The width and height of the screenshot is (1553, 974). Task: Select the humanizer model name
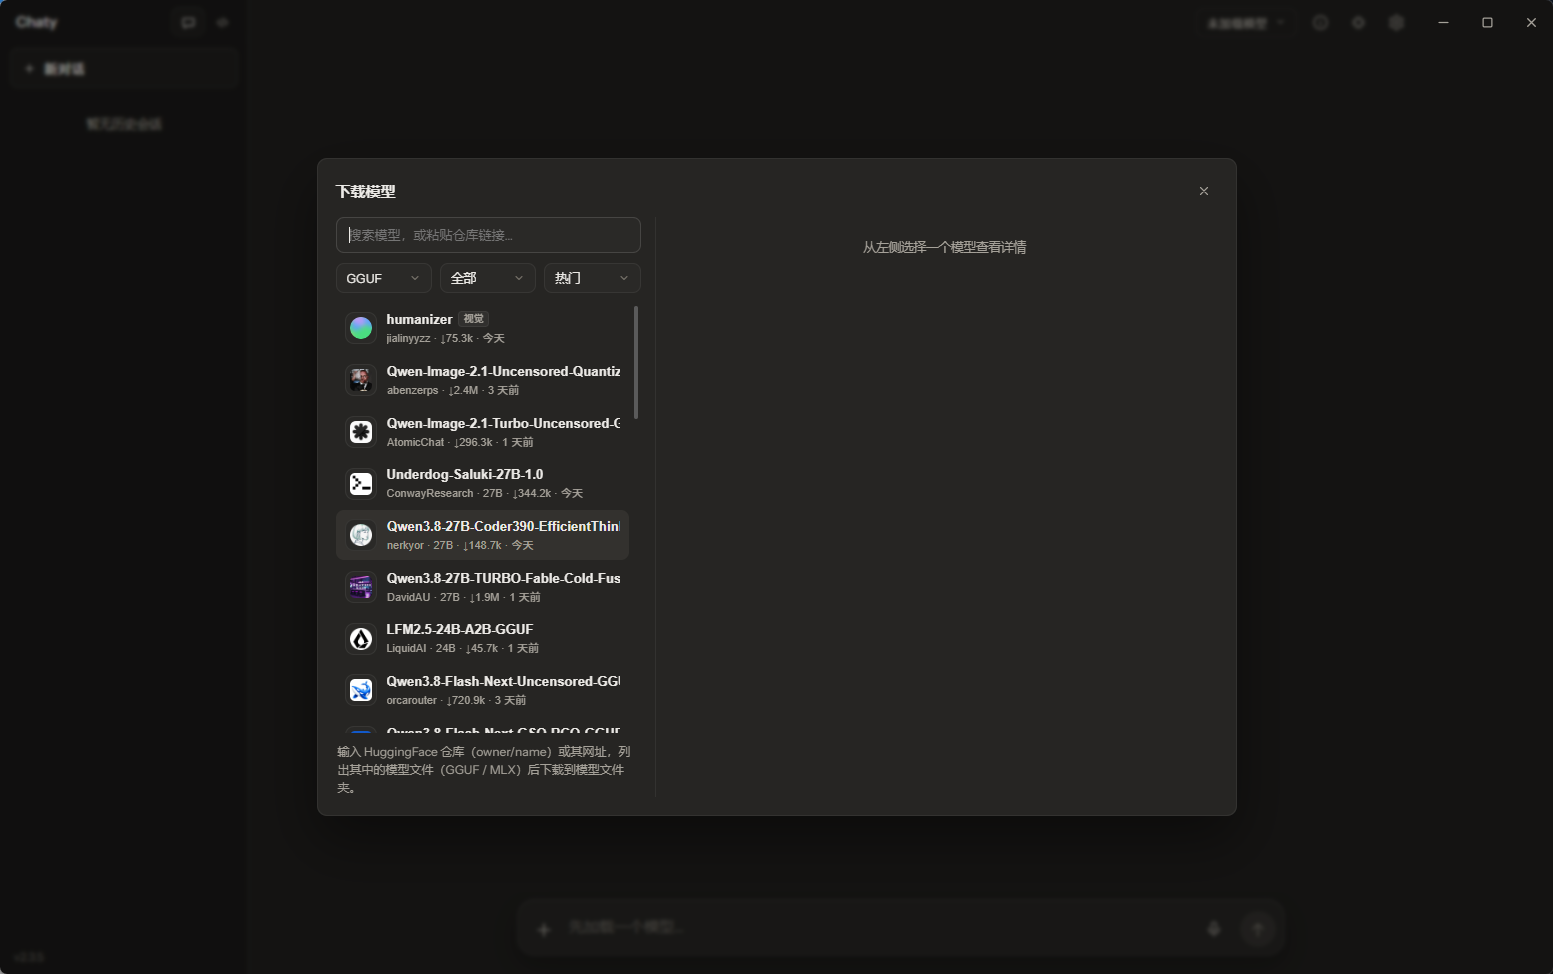tap(419, 319)
